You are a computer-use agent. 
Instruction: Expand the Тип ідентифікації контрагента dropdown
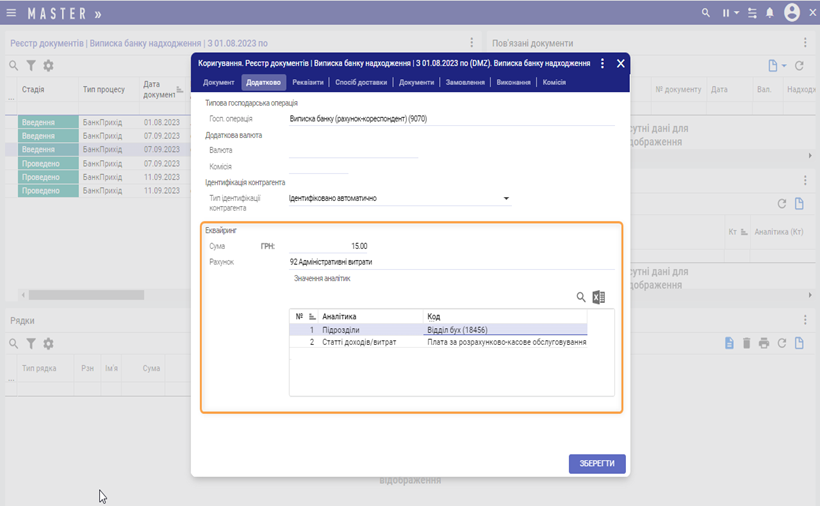click(x=506, y=199)
